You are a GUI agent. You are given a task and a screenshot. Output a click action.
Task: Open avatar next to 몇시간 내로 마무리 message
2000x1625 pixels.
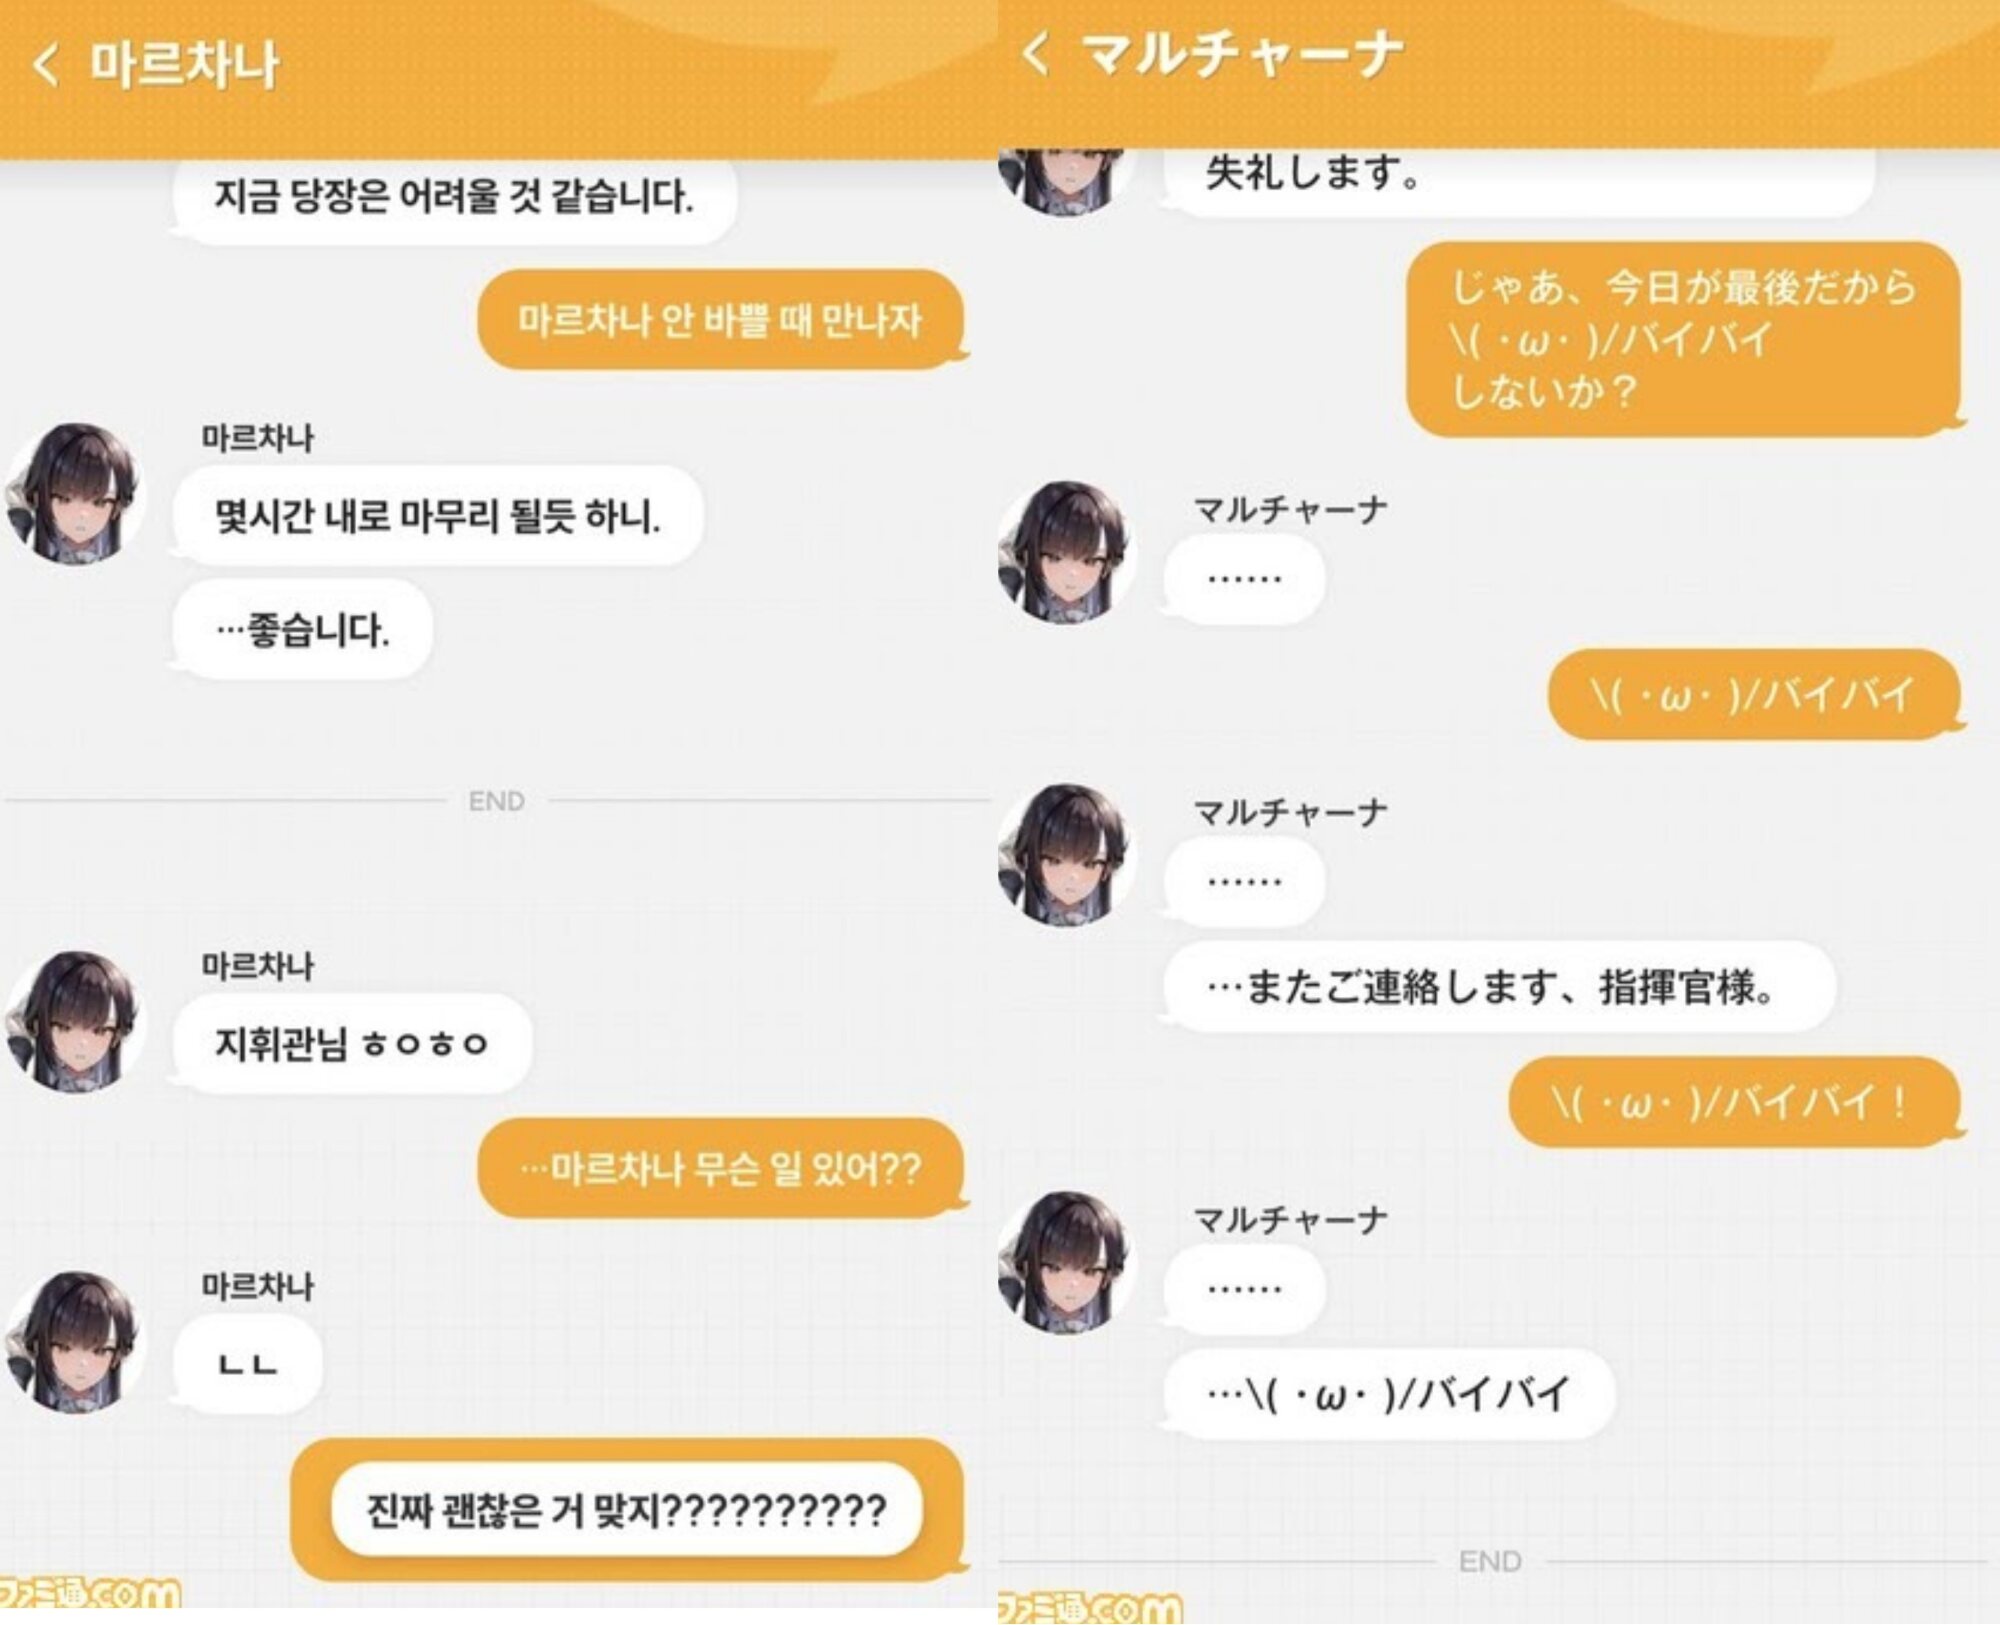(x=74, y=493)
